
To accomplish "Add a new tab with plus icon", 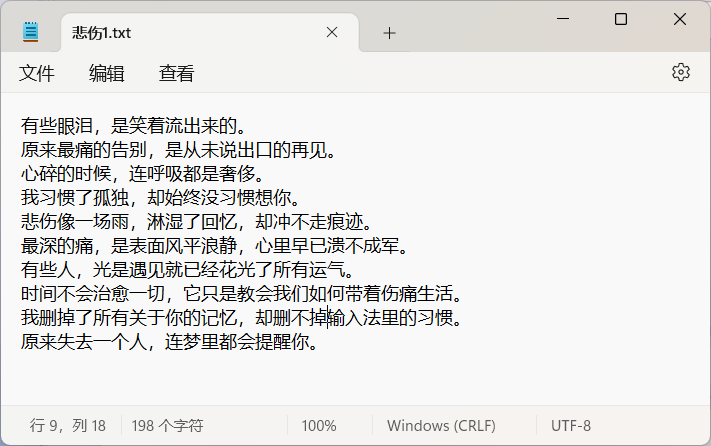I will point(389,33).
